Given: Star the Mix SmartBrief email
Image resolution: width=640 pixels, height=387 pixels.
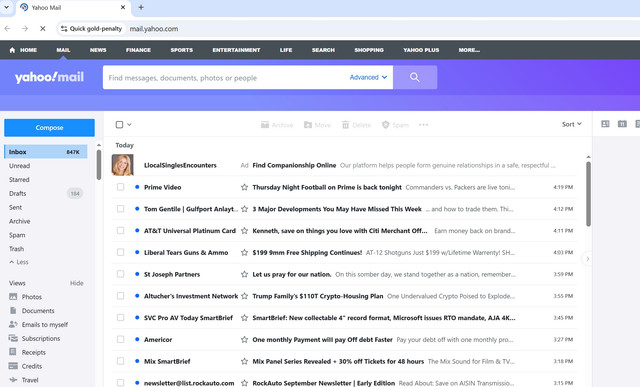Looking at the screenshot, I should tap(244, 361).
